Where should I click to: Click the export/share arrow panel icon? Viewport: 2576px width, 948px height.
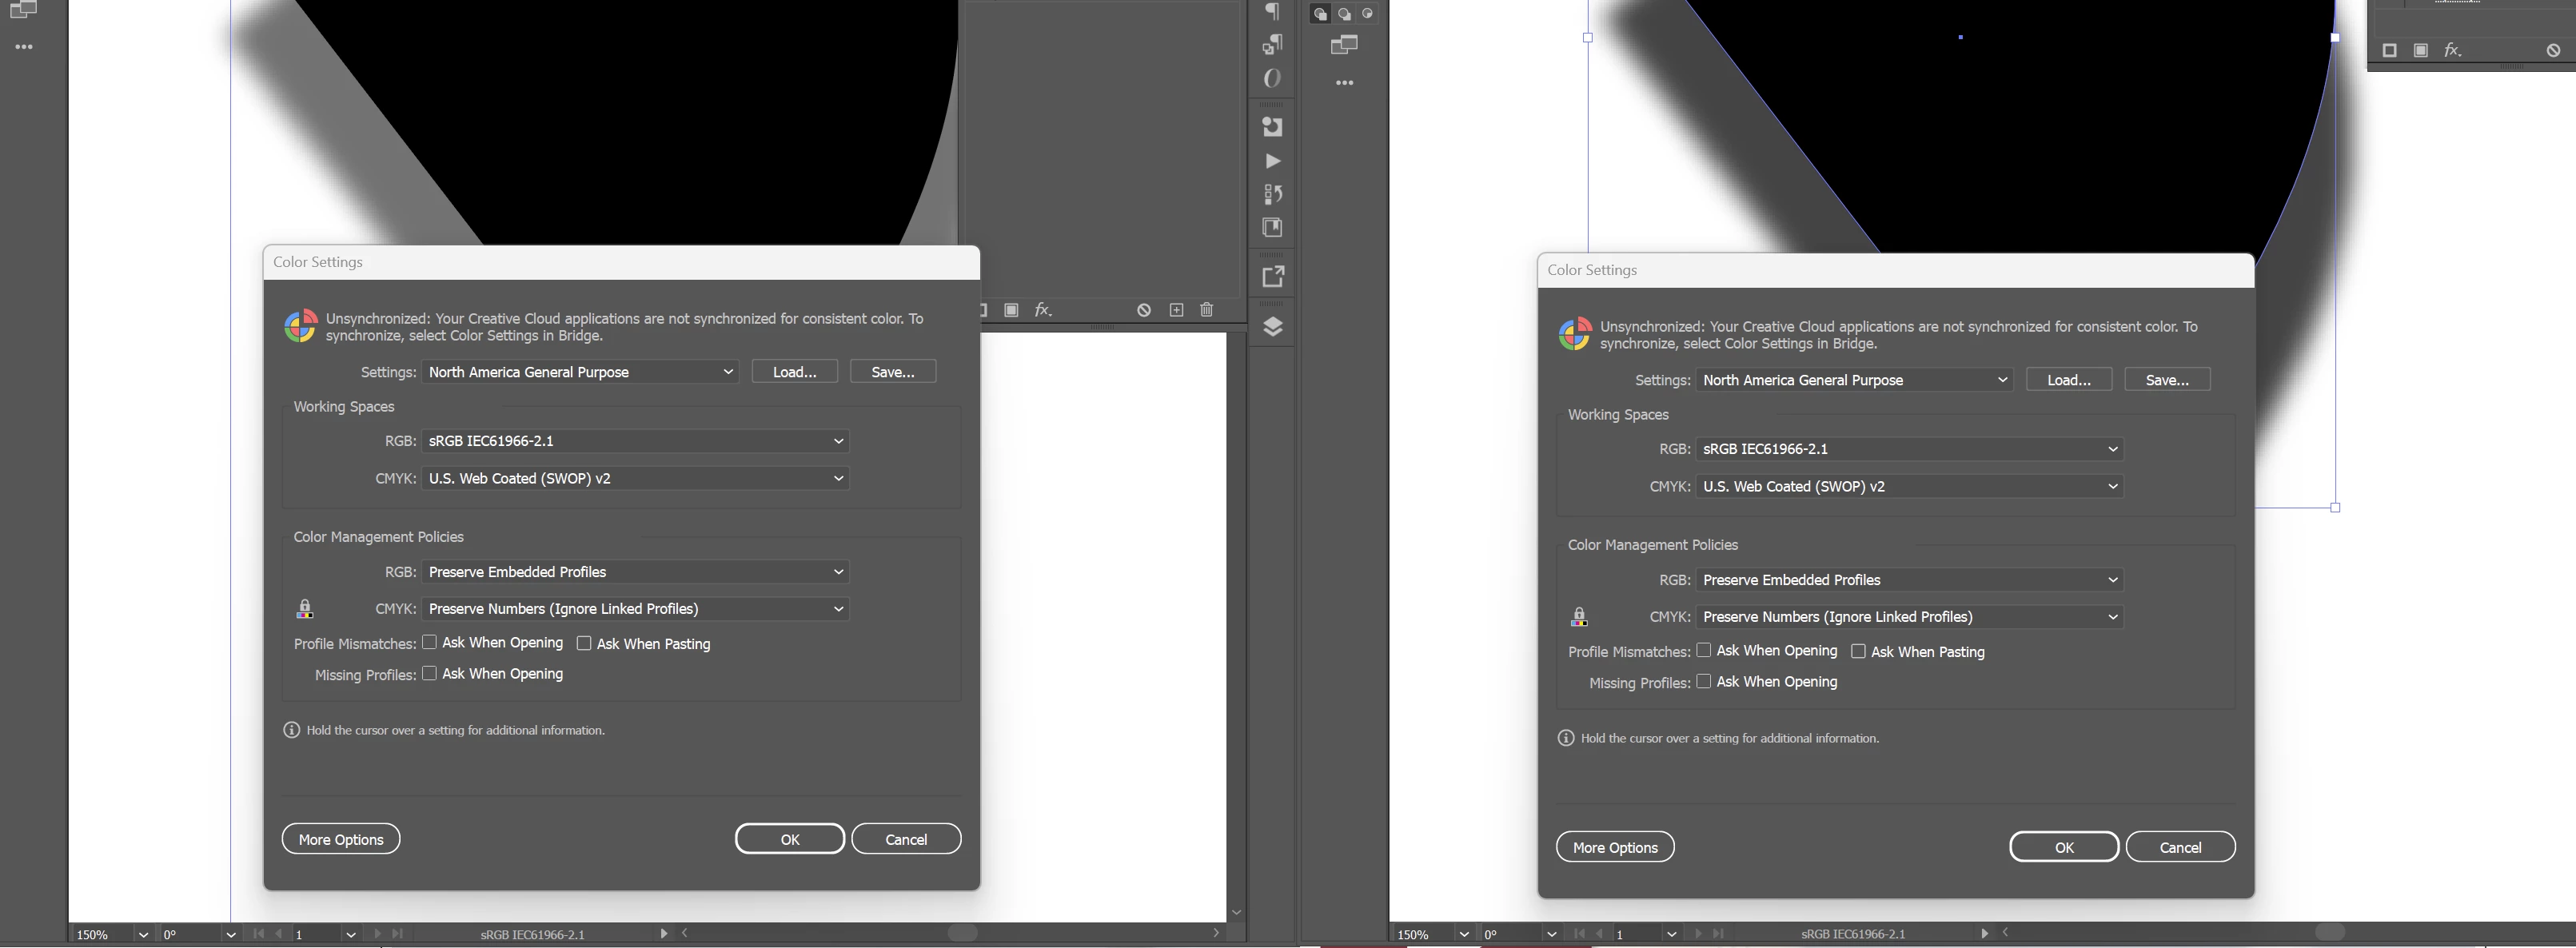click(1272, 276)
